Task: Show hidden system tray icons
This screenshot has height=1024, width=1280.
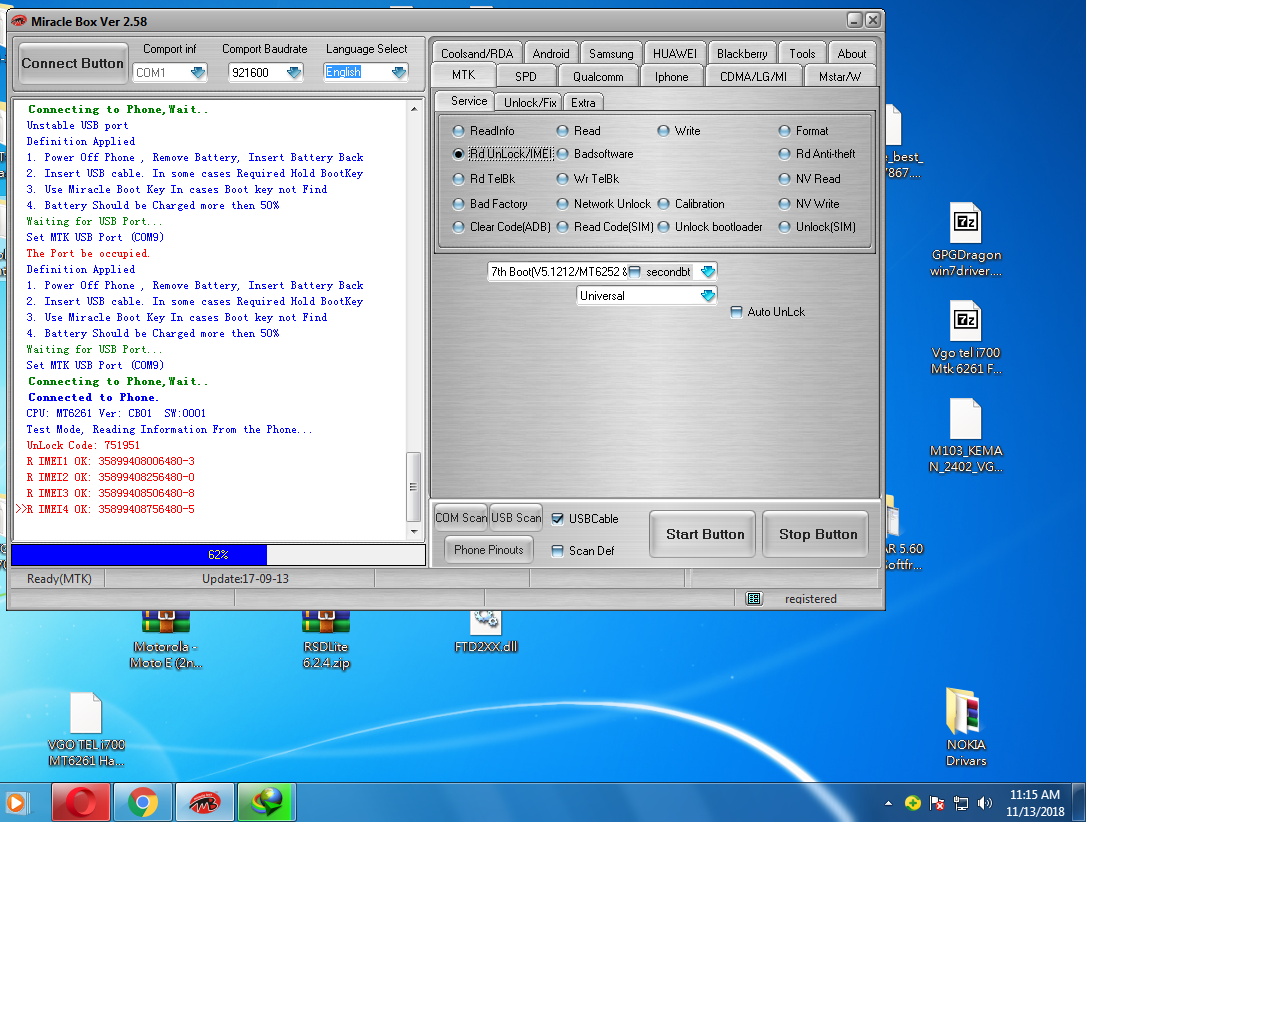Action: click(x=888, y=803)
